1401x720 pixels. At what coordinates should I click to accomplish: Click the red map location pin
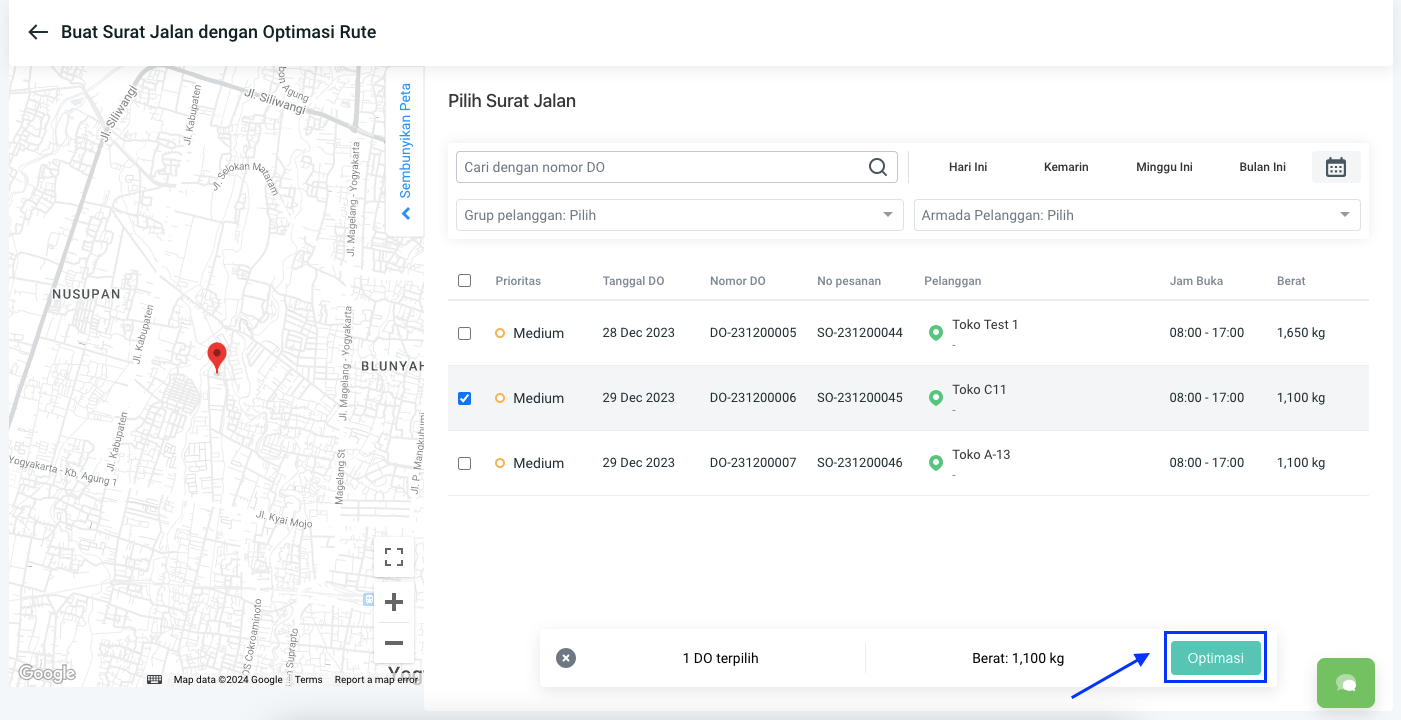pyautogui.click(x=216, y=355)
